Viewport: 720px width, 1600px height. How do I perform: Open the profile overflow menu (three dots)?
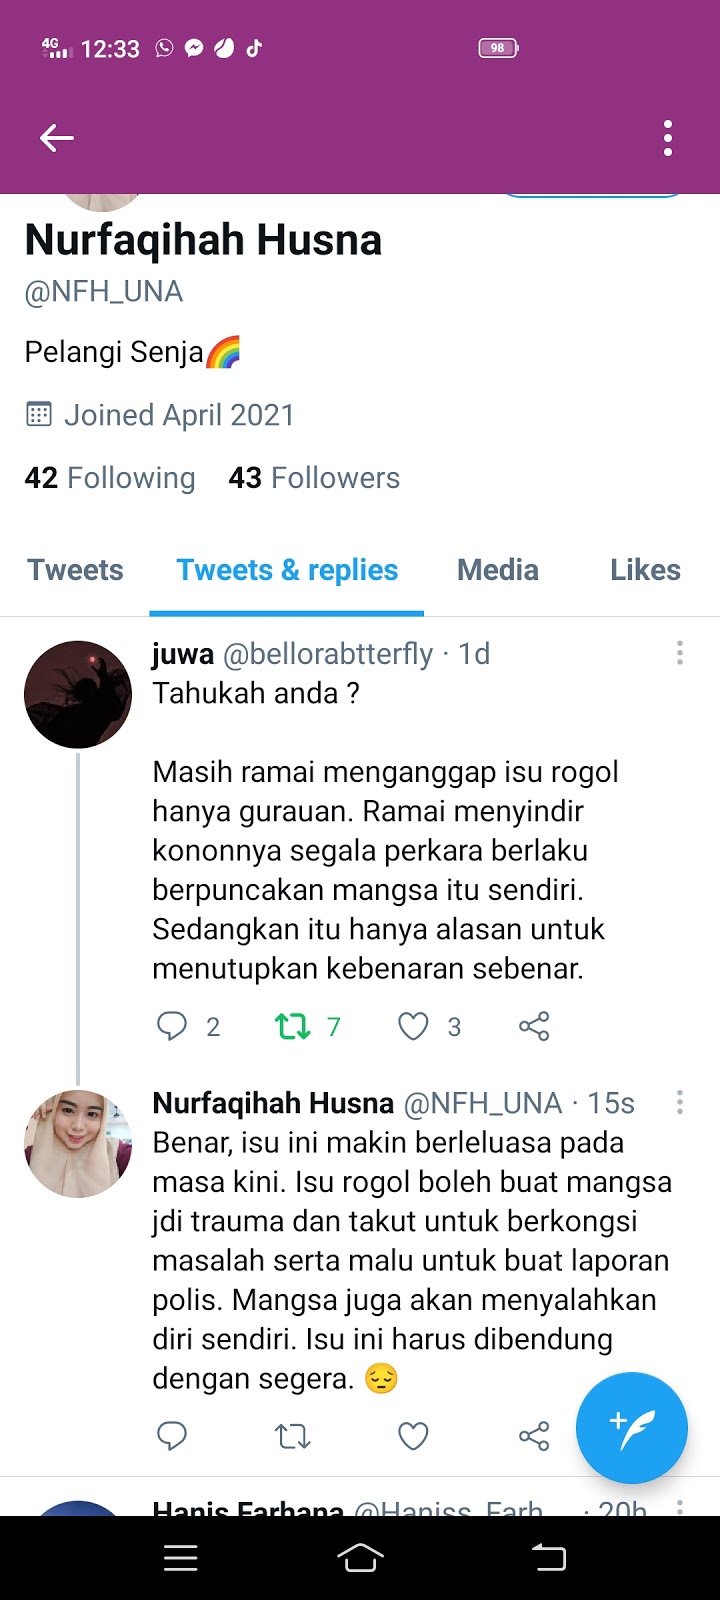click(x=668, y=138)
